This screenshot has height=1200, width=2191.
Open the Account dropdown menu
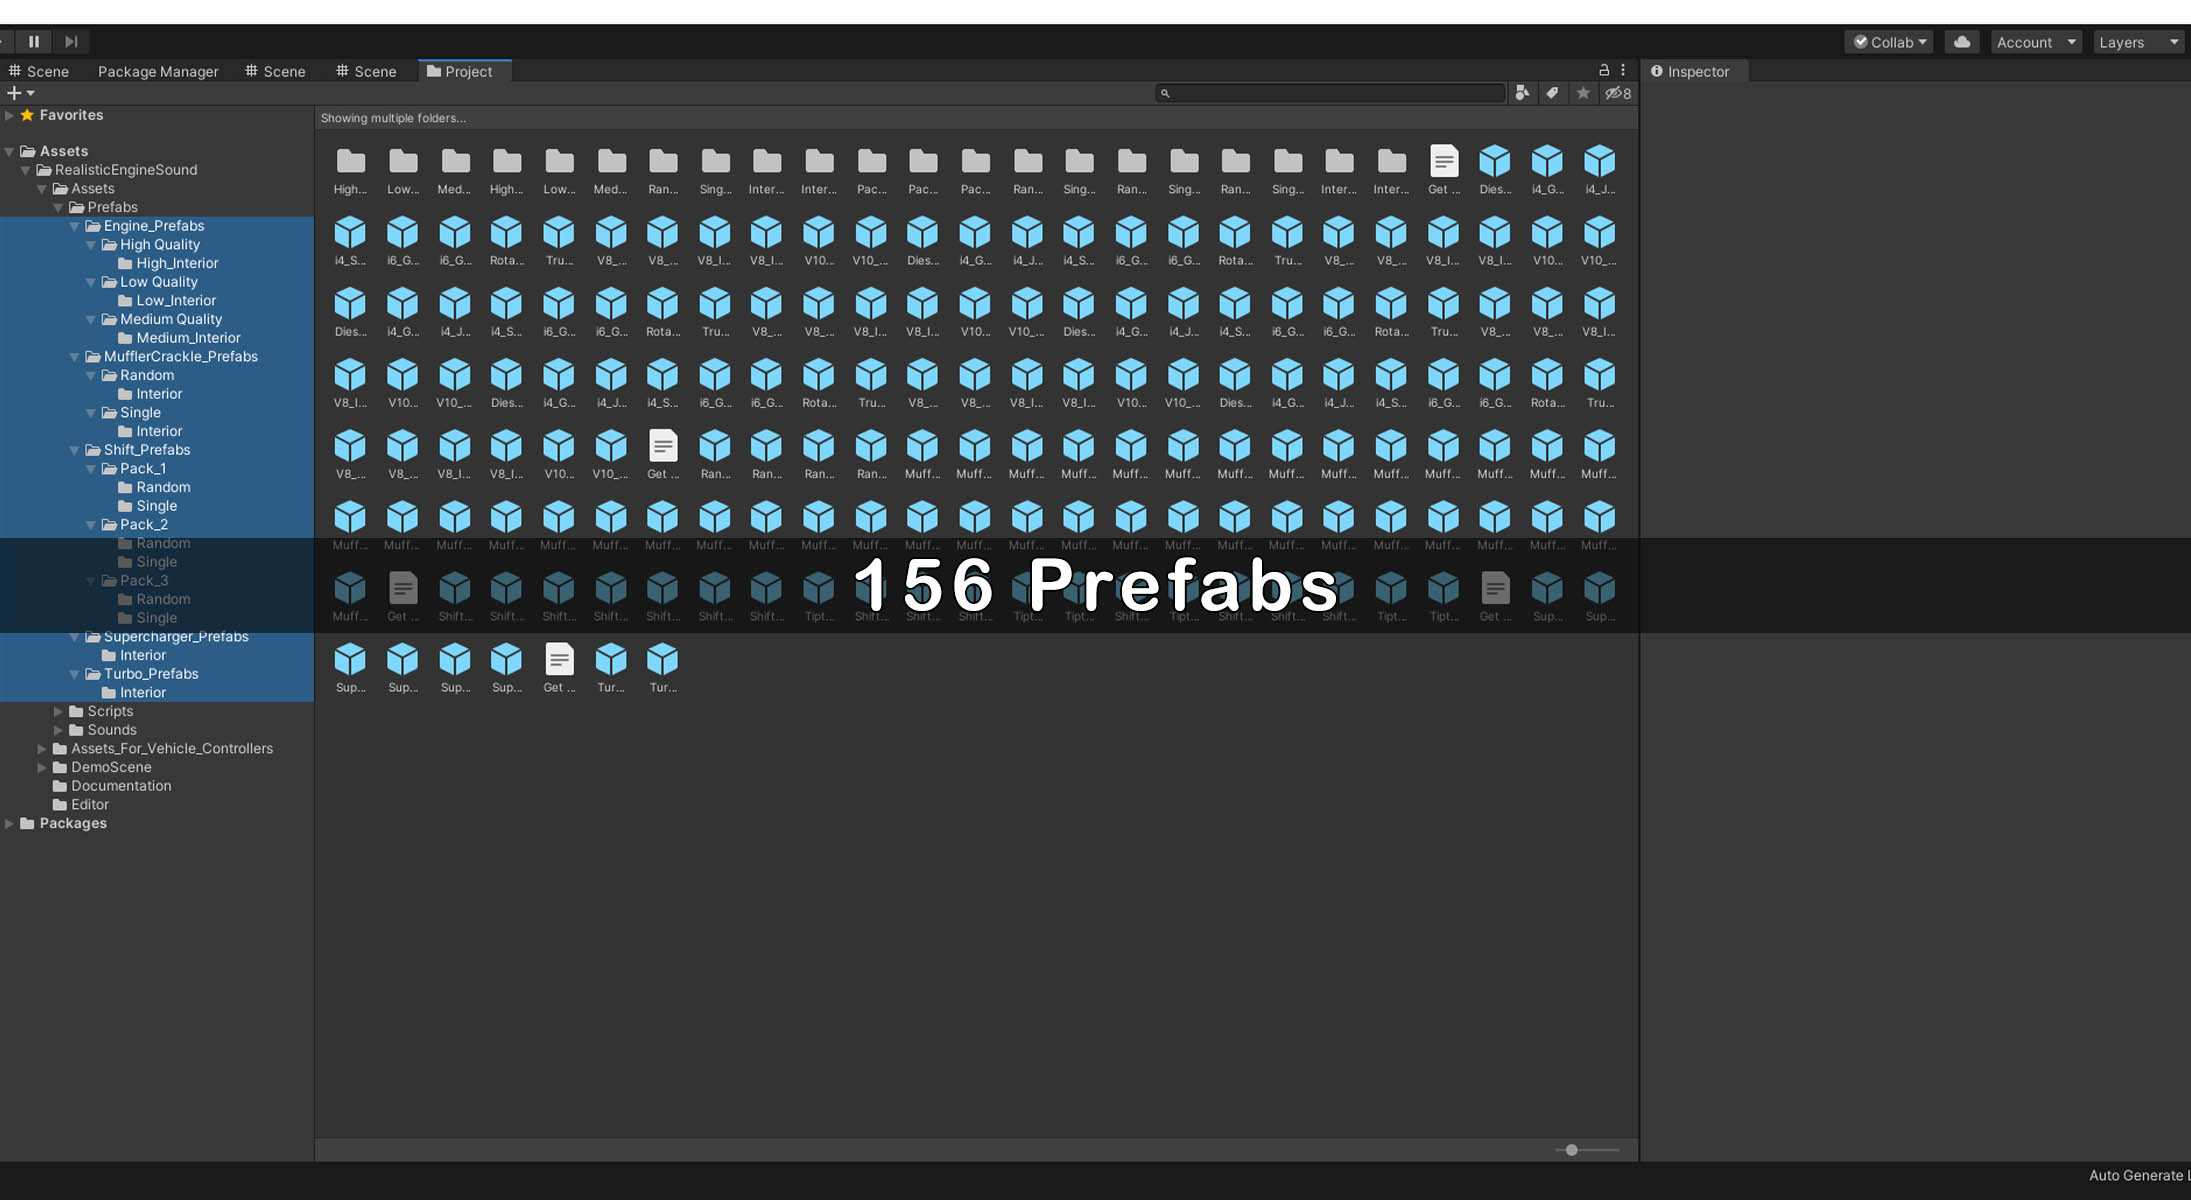2035,42
